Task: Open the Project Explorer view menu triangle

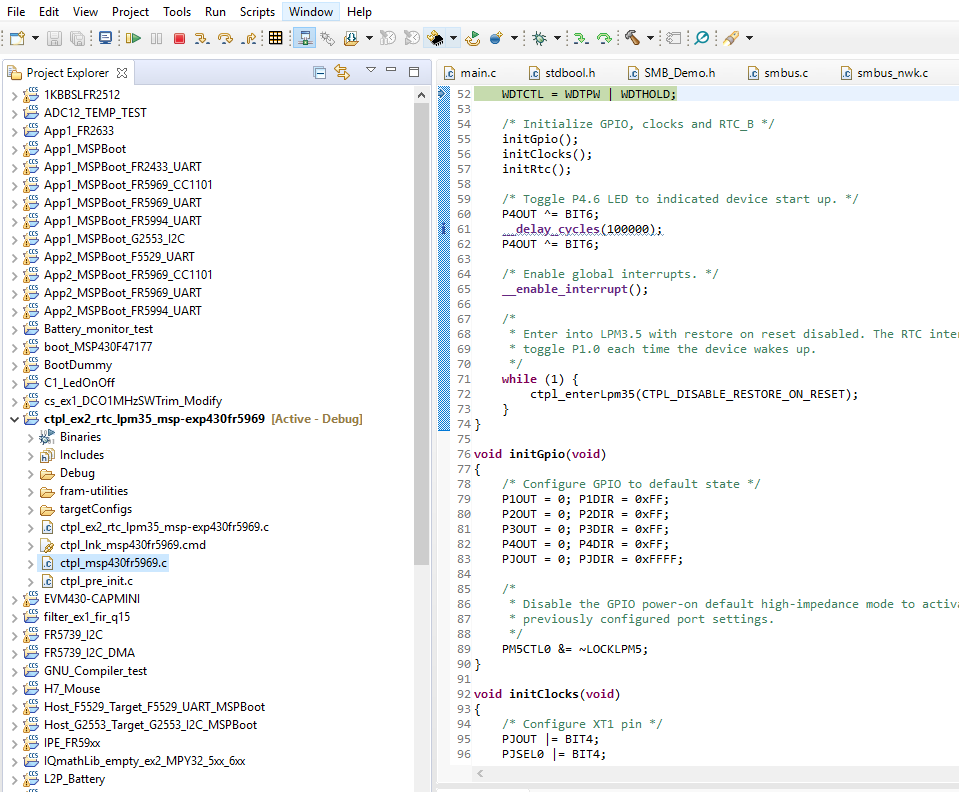Action: (x=370, y=72)
